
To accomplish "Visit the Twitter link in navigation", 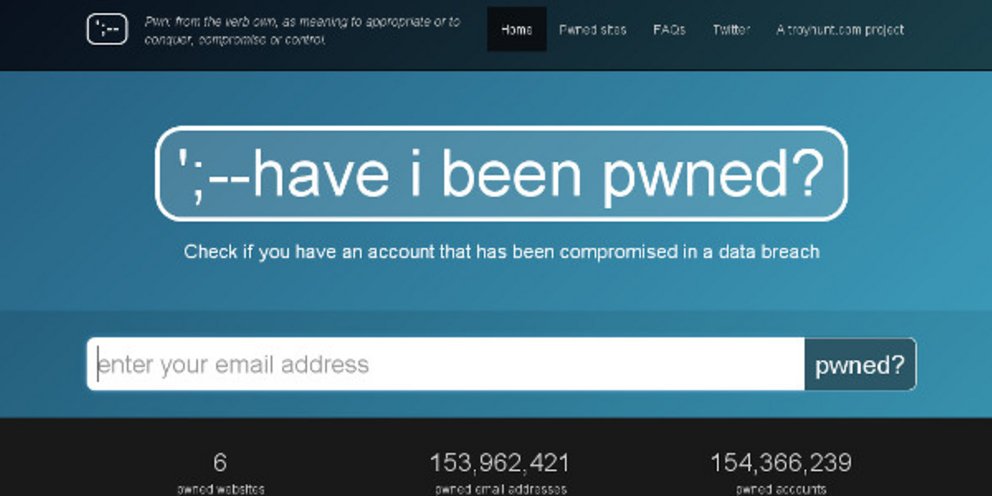I will 731,30.
